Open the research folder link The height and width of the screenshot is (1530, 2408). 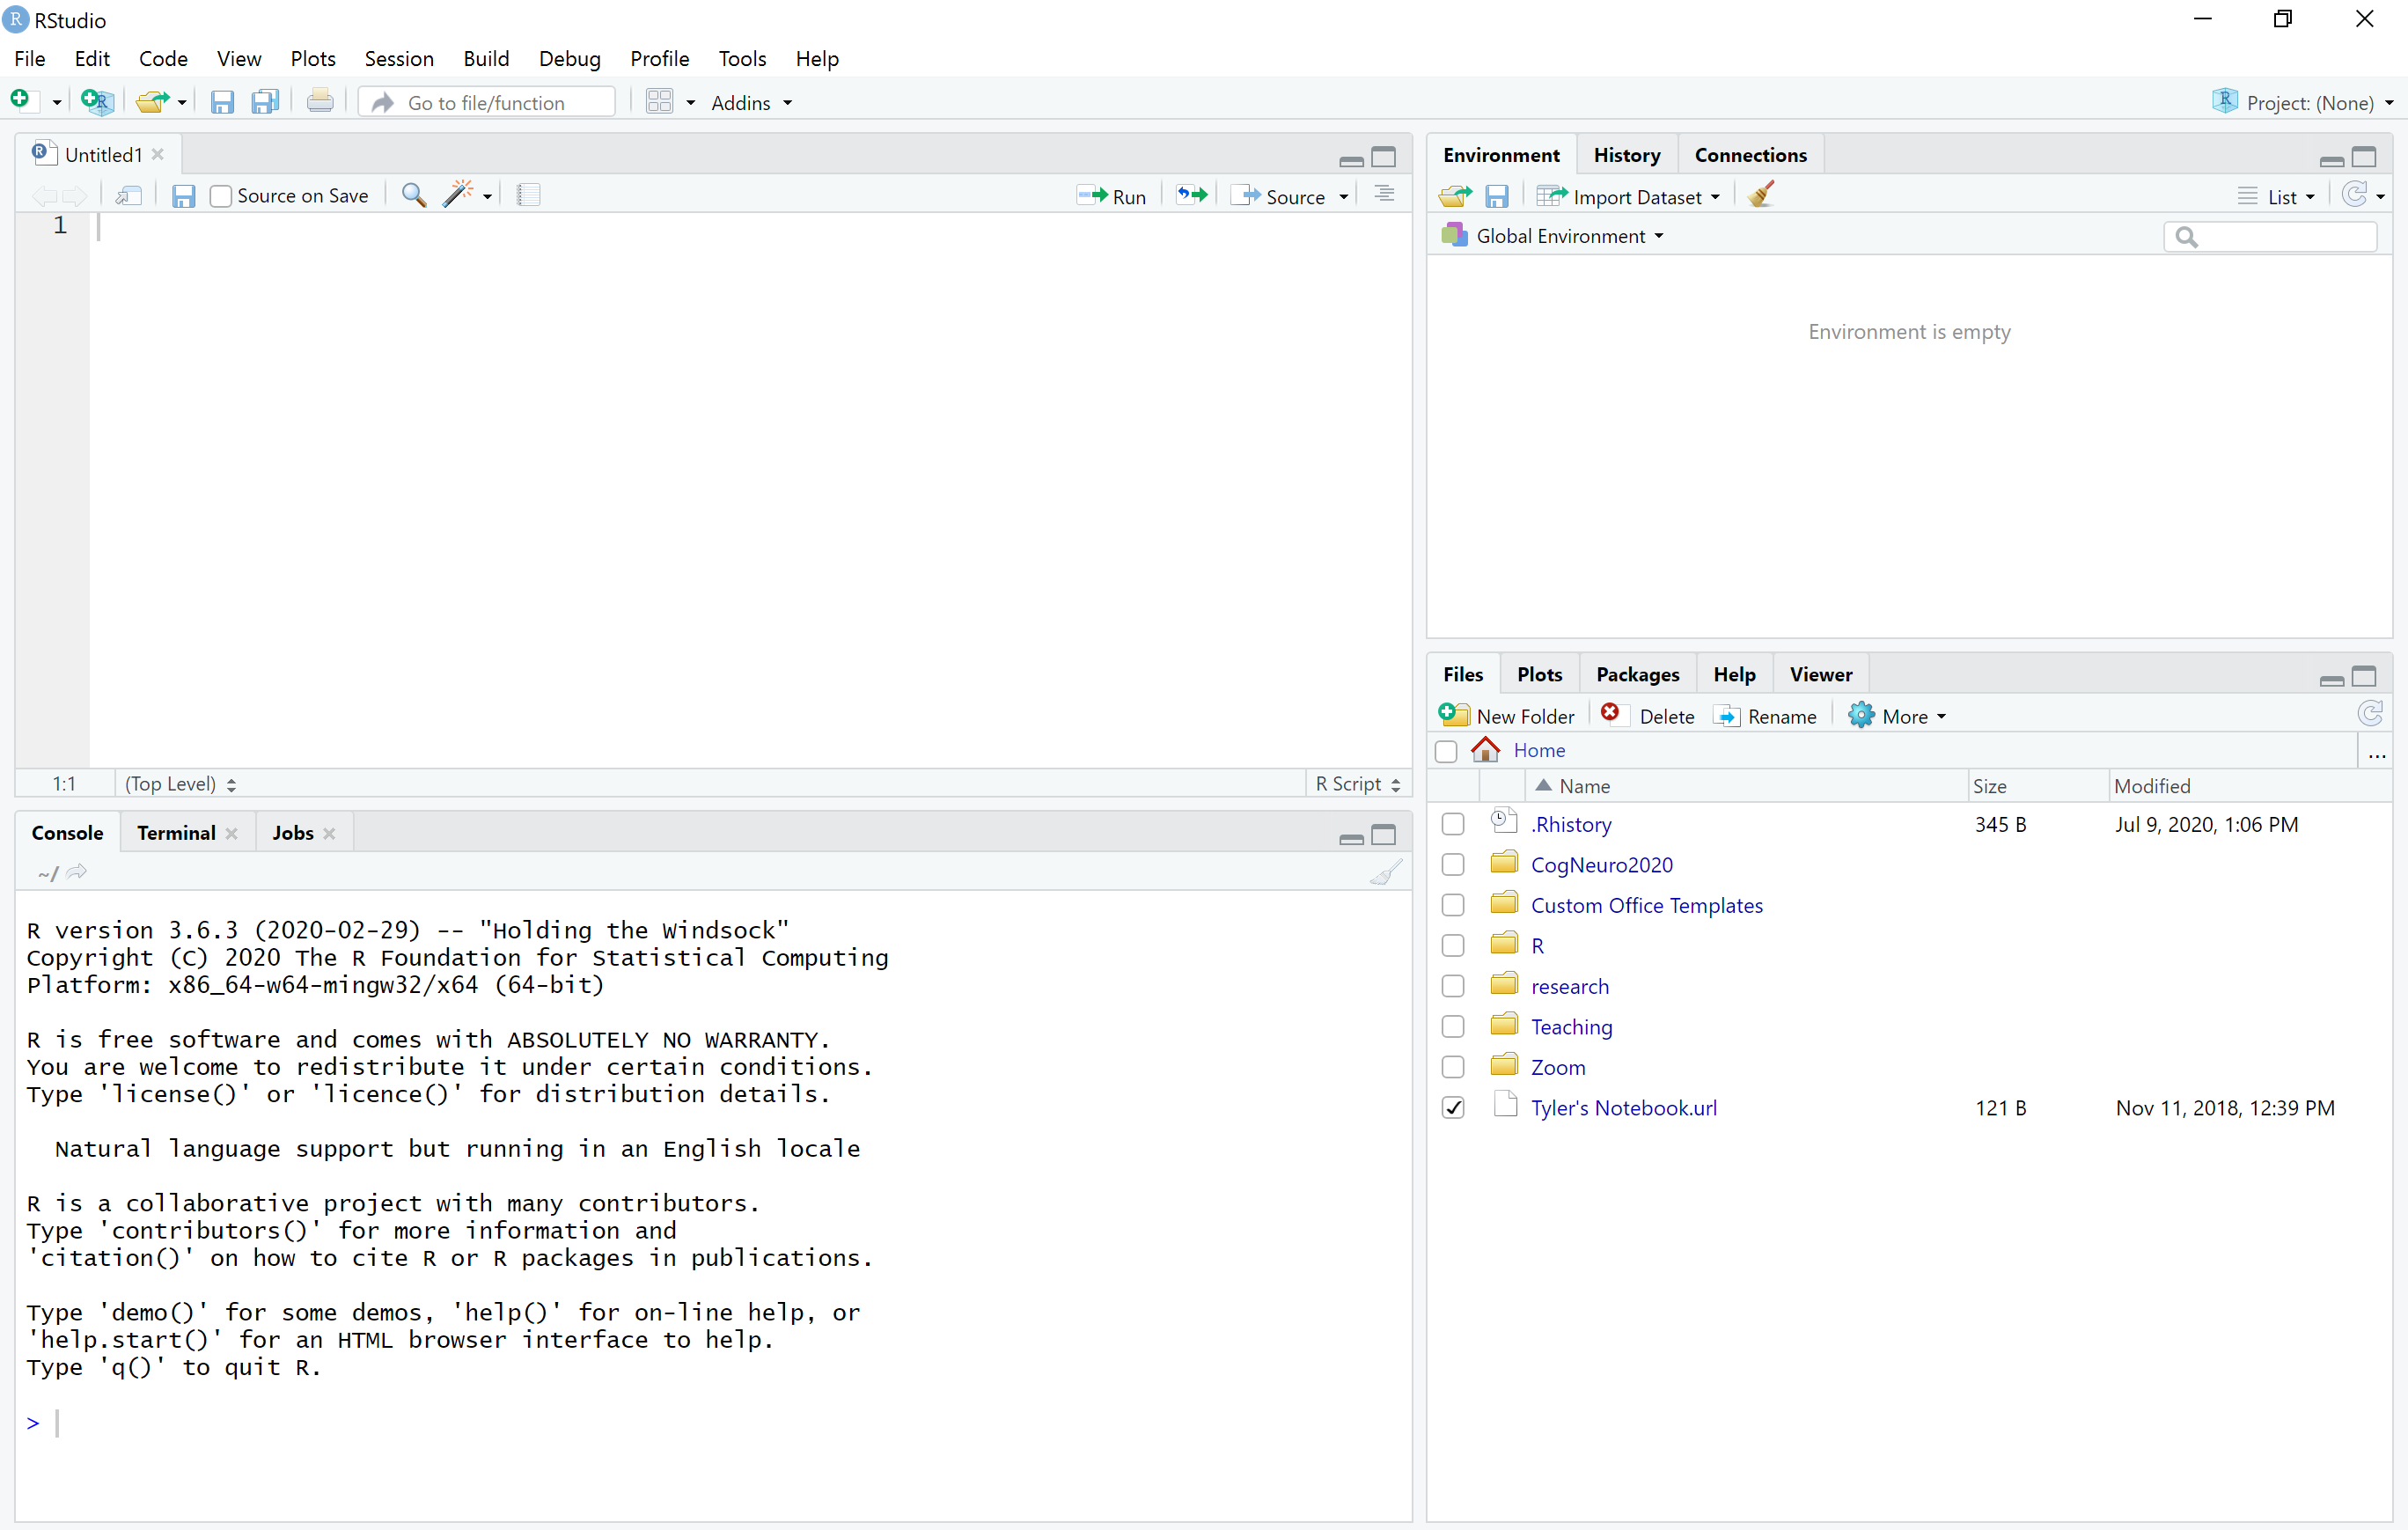pyautogui.click(x=1570, y=986)
